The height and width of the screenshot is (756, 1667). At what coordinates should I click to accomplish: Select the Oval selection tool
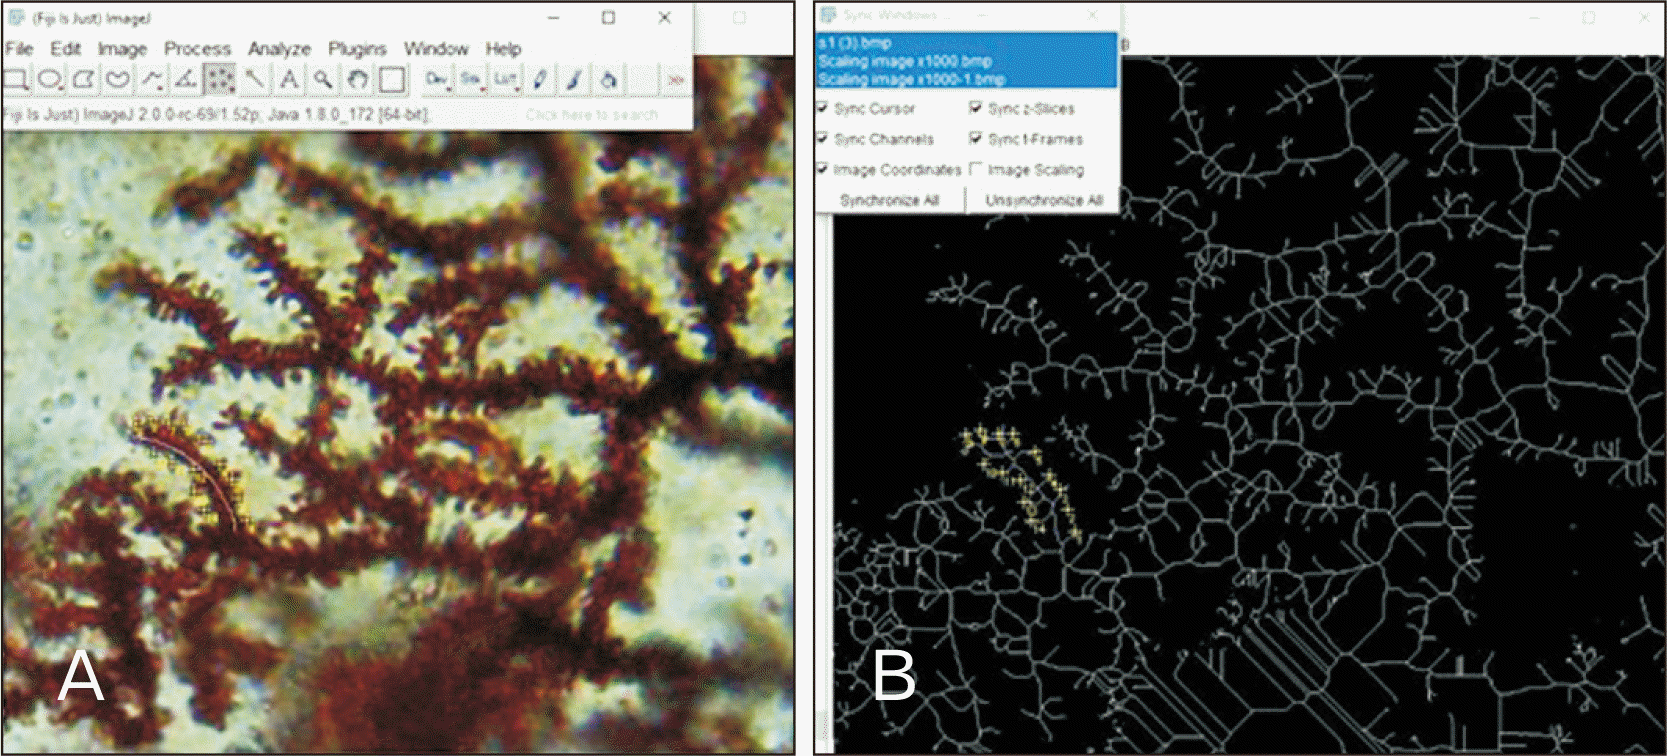pyautogui.click(x=50, y=79)
